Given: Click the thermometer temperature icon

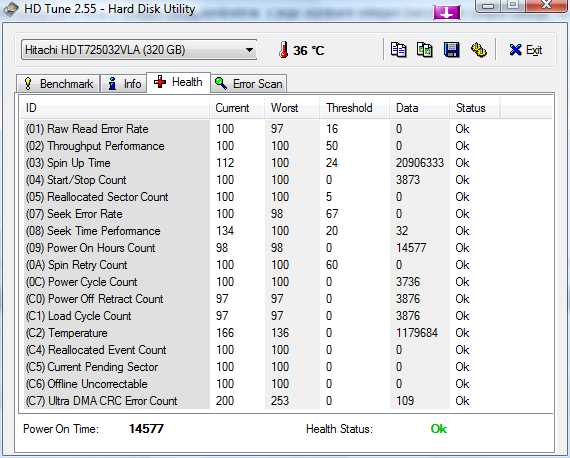Looking at the screenshot, I should [x=284, y=50].
